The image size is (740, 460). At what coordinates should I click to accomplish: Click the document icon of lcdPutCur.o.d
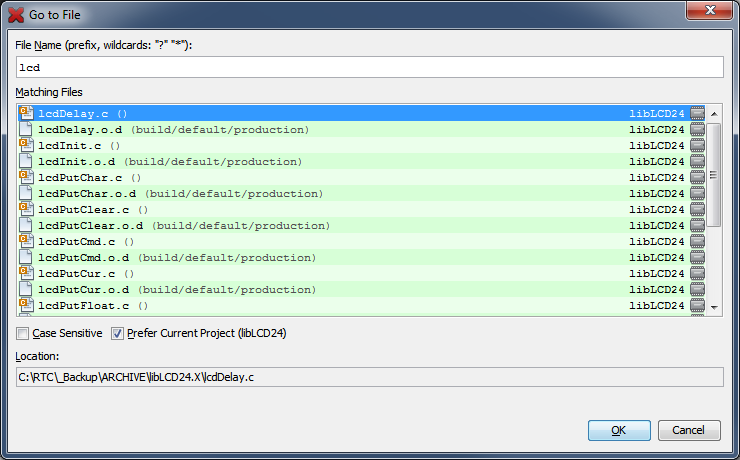tap(26, 290)
